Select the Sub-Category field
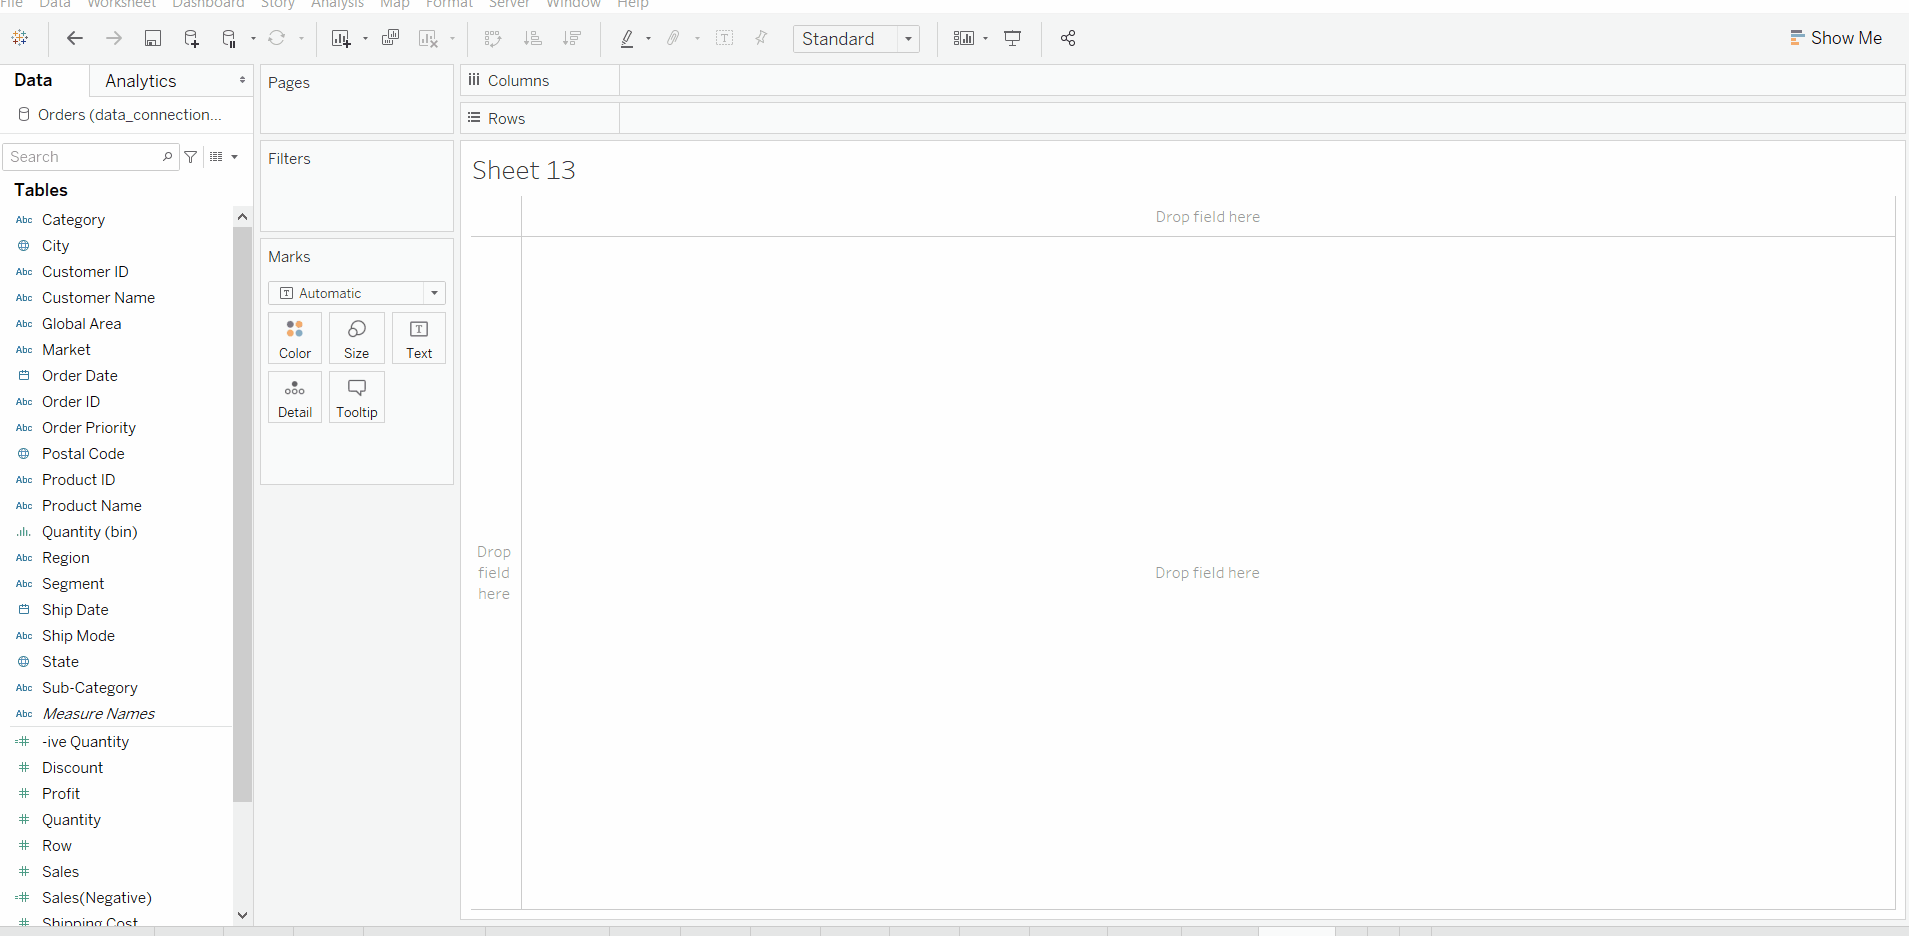This screenshot has width=1909, height=936. (x=90, y=688)
